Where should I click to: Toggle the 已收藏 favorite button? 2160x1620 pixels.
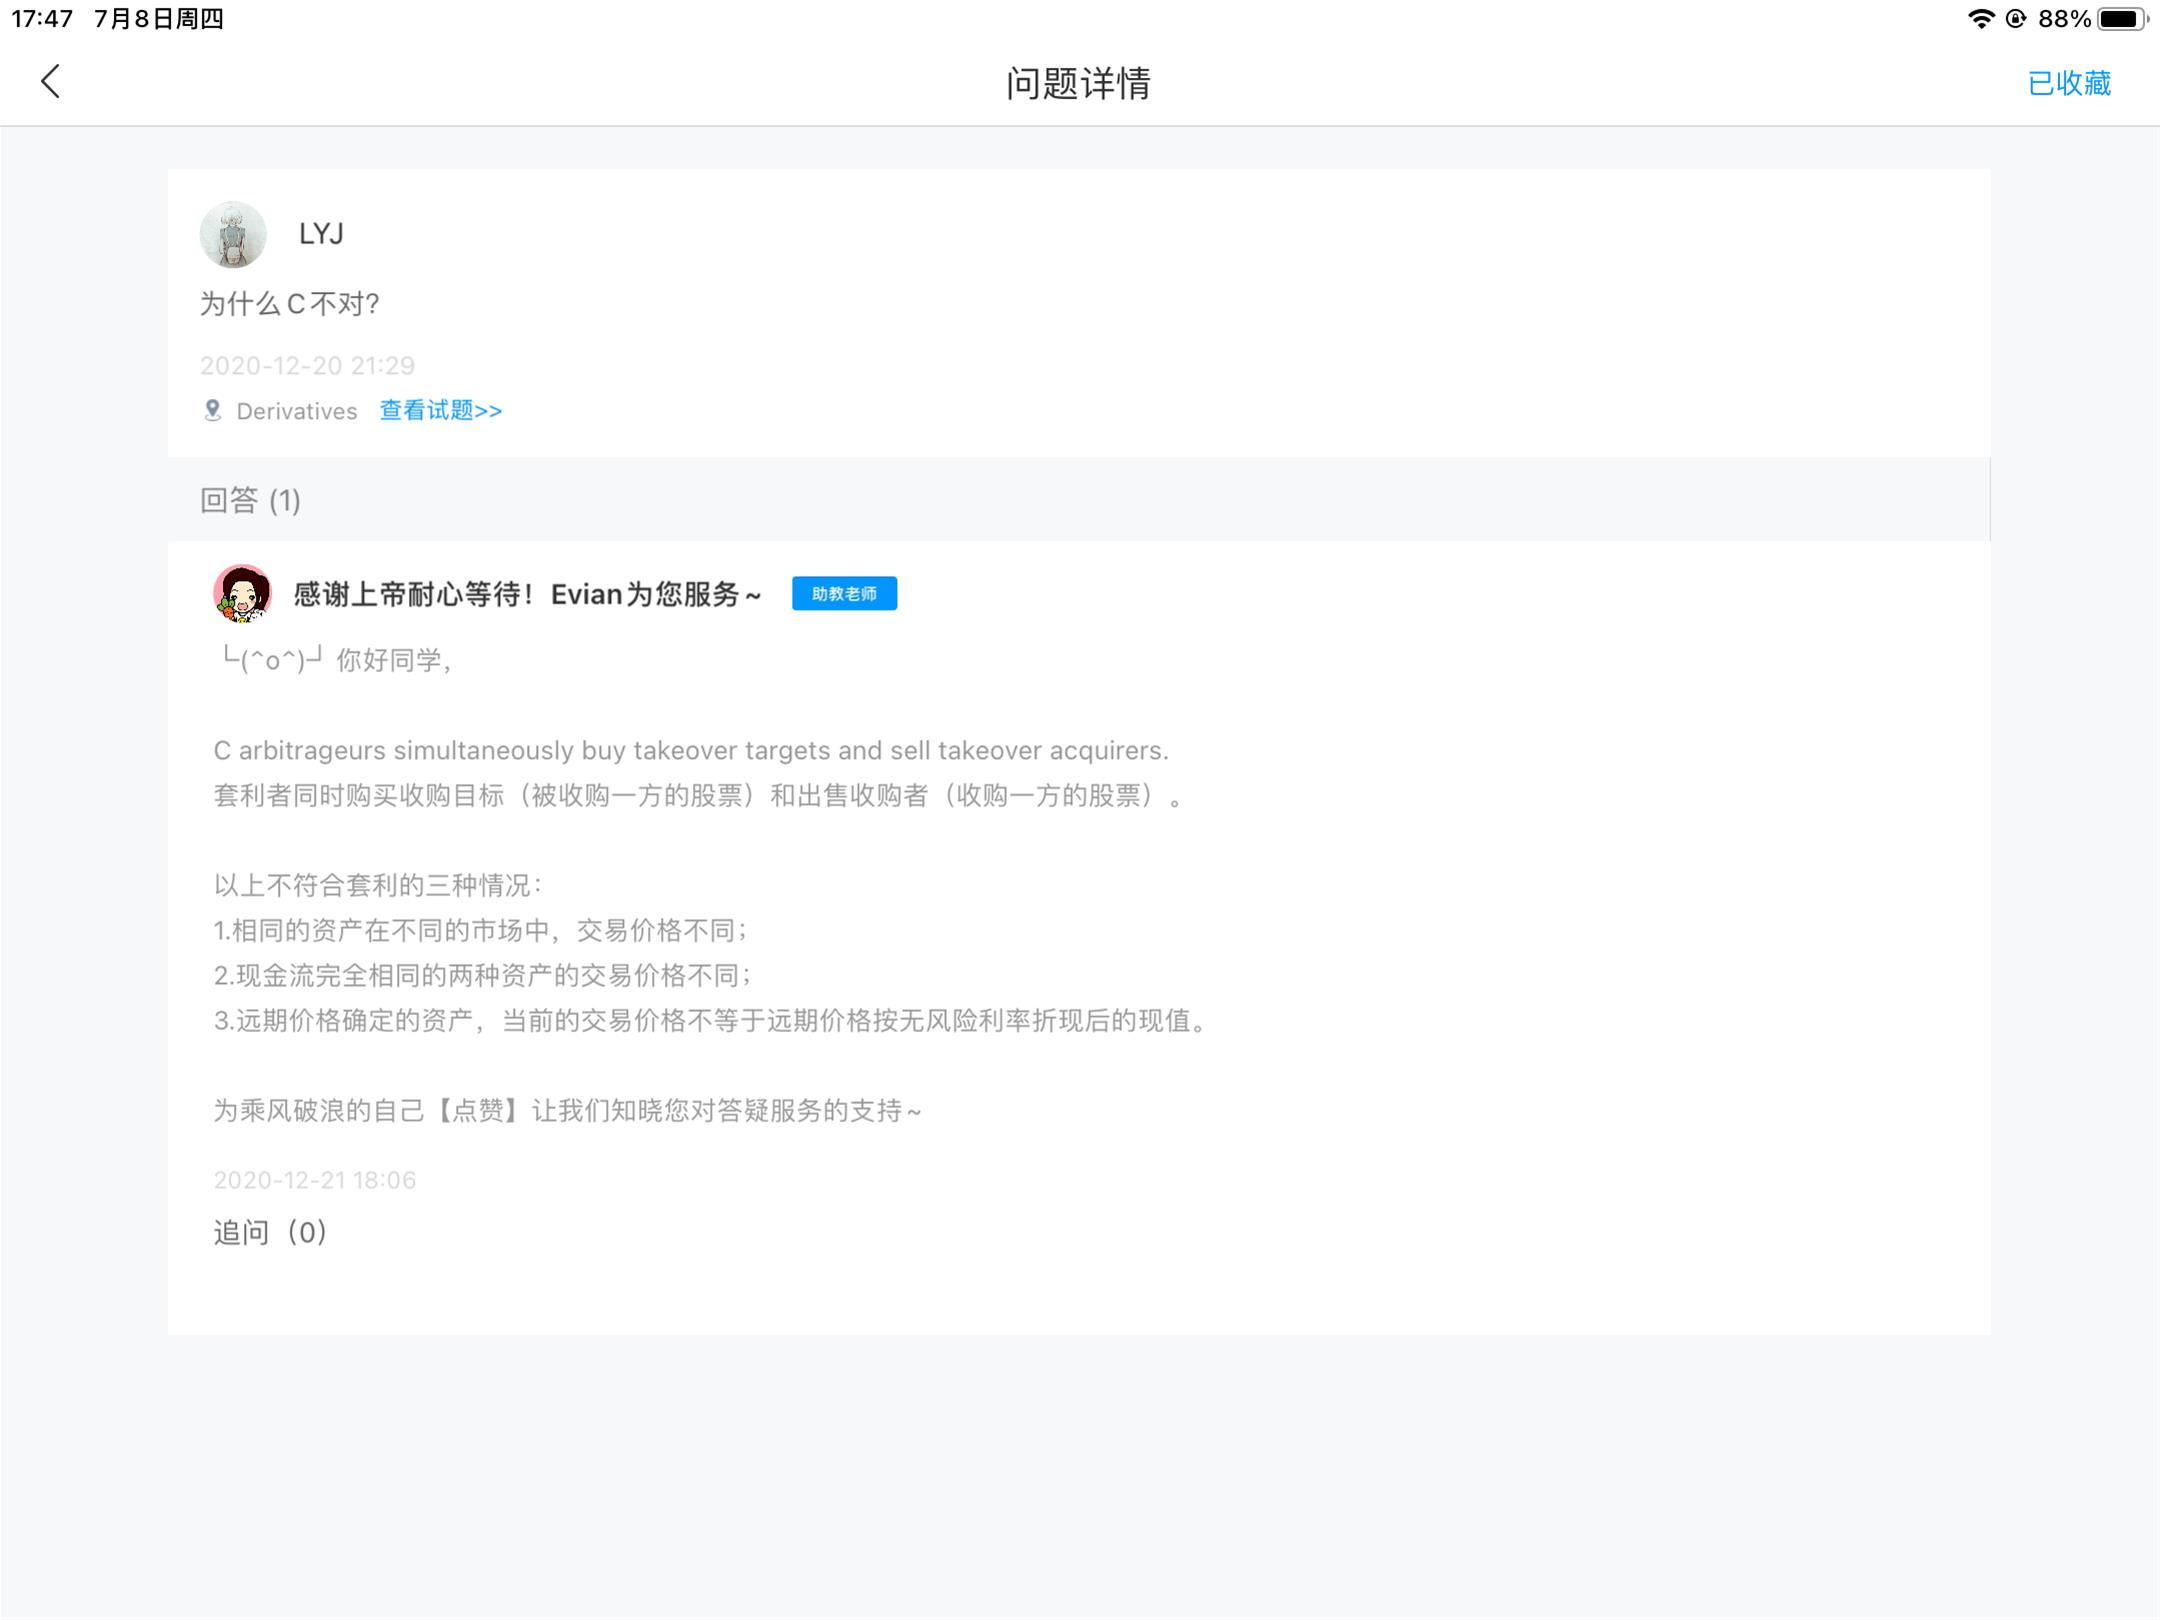pos(2068,83)
